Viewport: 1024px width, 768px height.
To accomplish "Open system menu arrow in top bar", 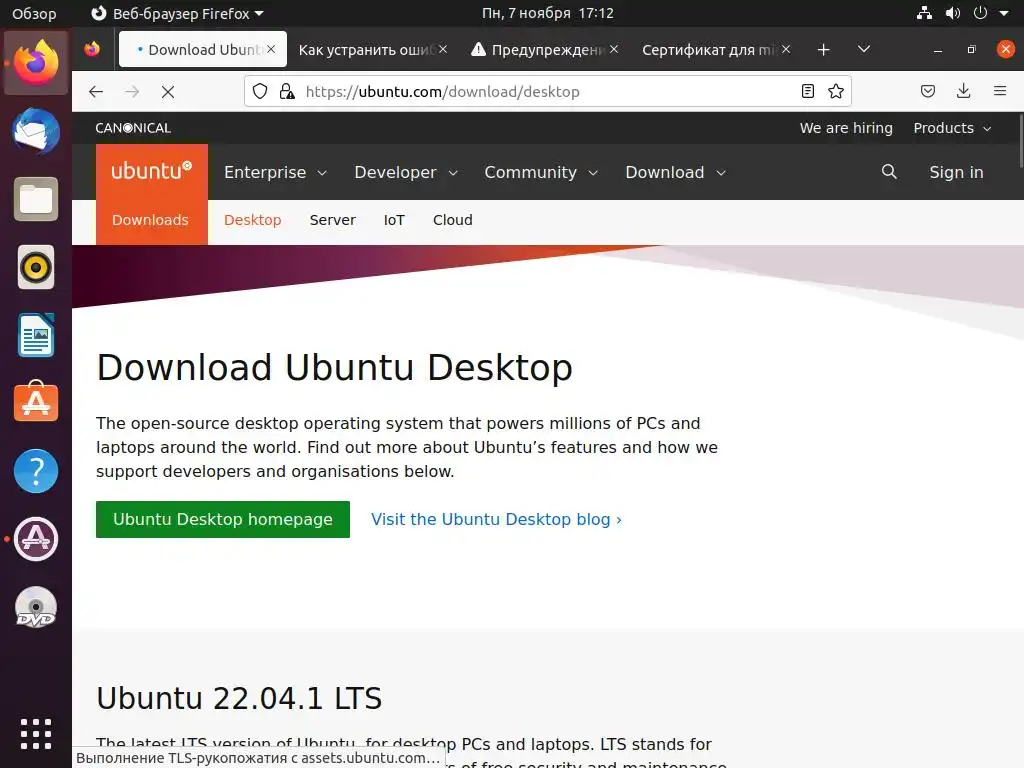I will point(1004,13).
